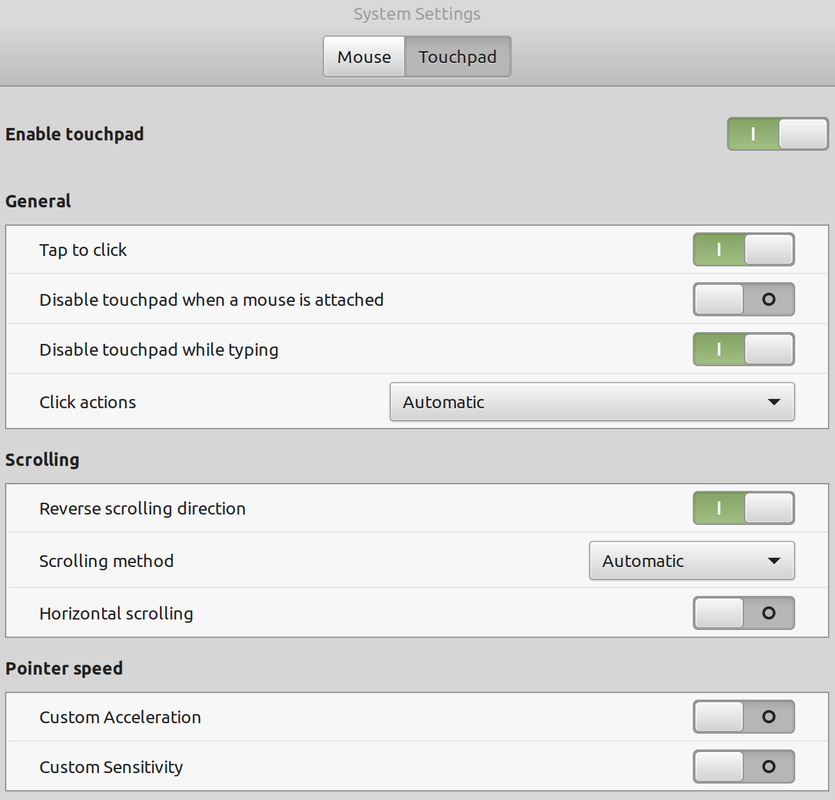Enable the Custom Sensitivity switch
835x800 pixels.
pos(743,767)
